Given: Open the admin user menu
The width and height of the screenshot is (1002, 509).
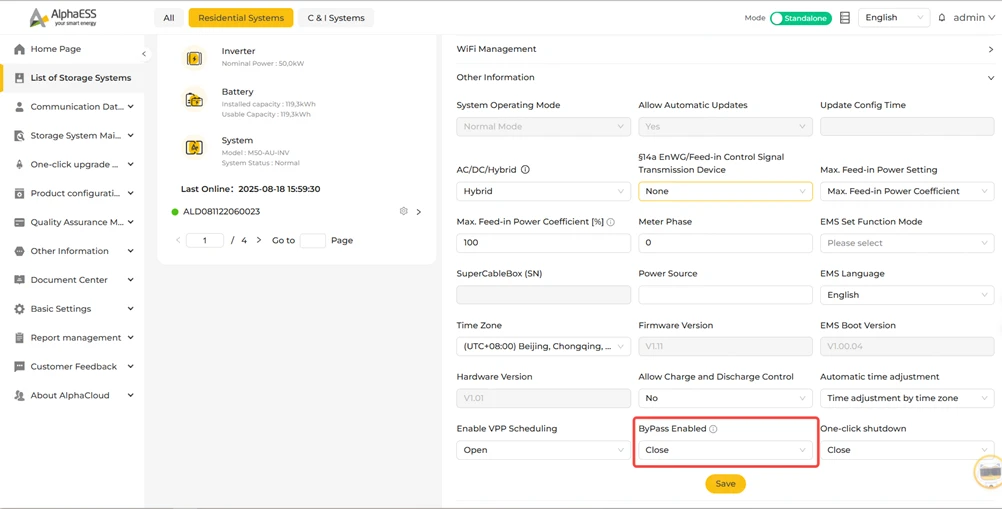Looking at the screenshot, I should [973, 18].
